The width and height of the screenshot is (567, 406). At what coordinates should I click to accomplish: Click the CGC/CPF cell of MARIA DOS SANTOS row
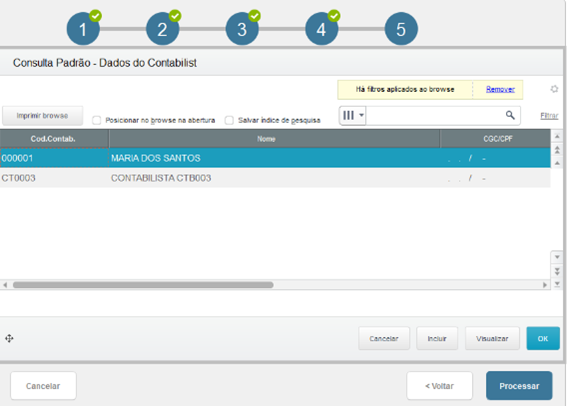pyautogui.click(x=495, y=158)
